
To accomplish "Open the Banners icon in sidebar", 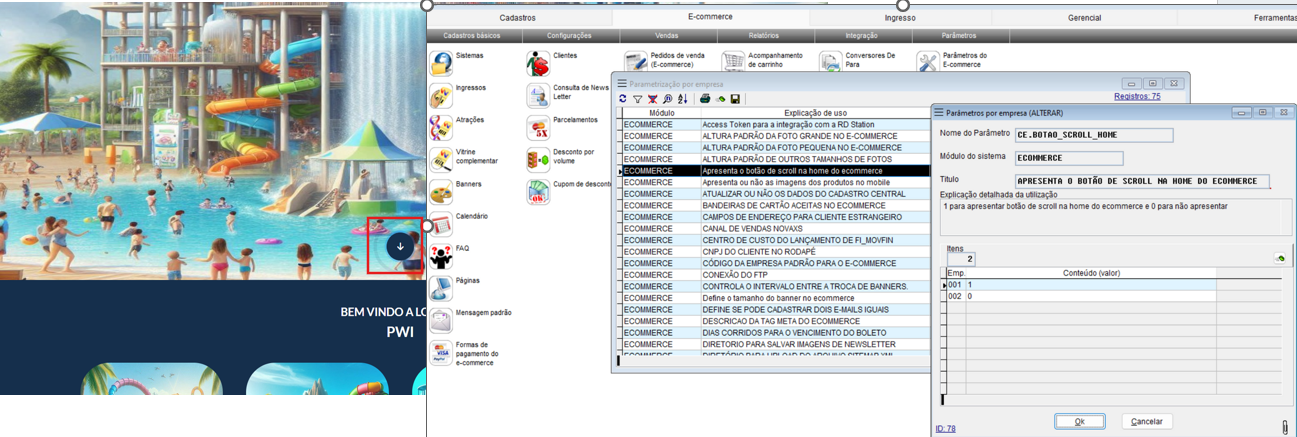I will coord(441,192).
